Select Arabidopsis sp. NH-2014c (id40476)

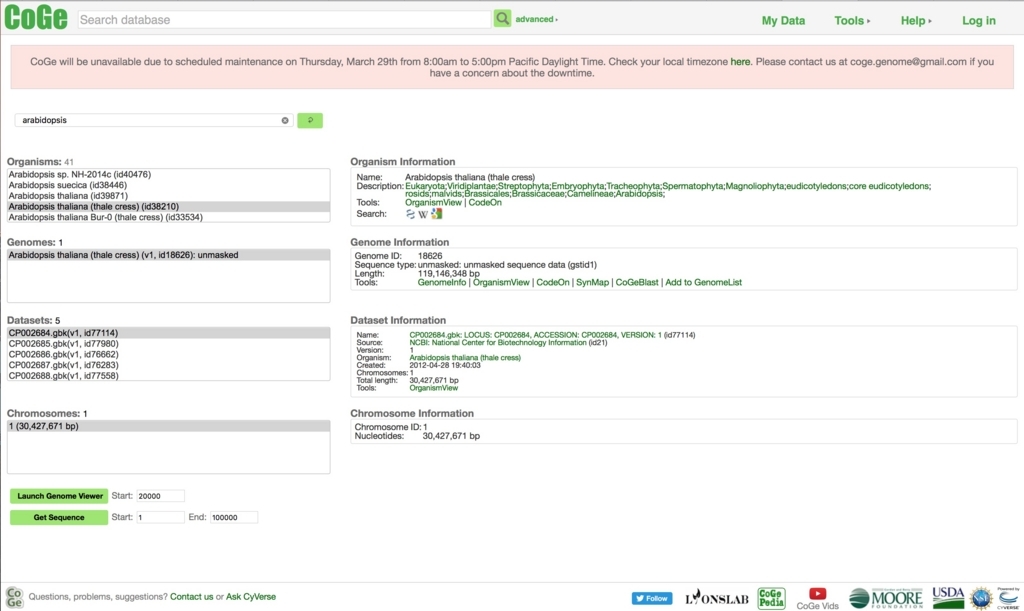coord(168,174)
